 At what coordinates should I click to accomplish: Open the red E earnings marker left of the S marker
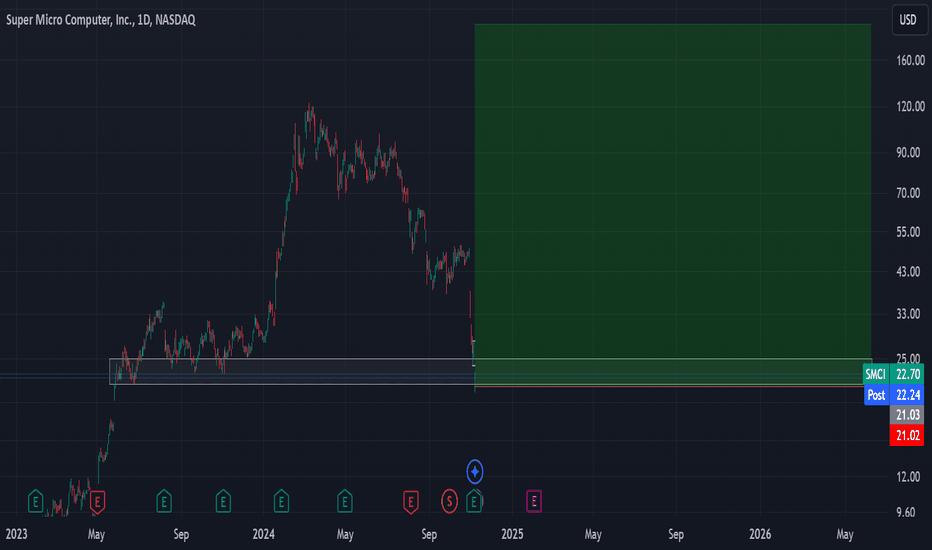(x=410, y=501)
